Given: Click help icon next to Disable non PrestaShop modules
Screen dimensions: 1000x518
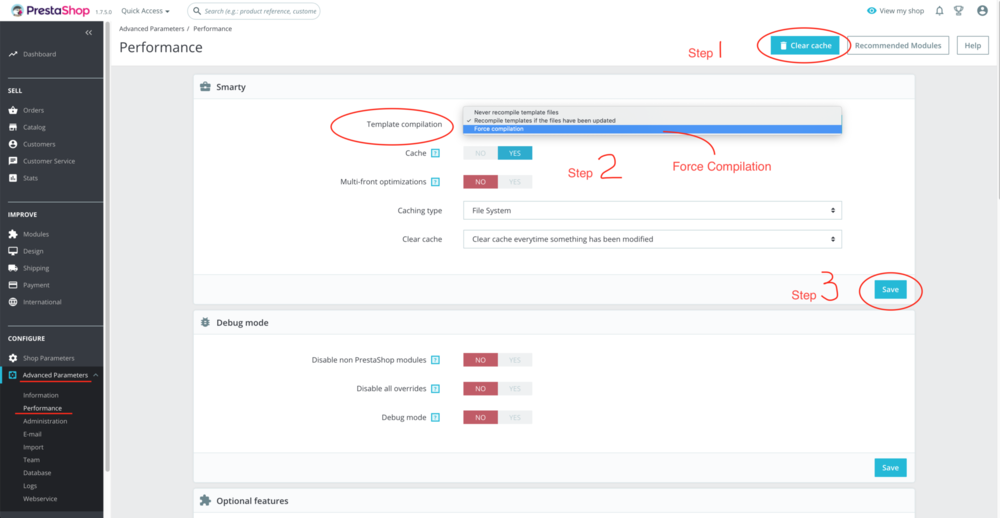Looking at the screenshot, I should [x=435, y=360].
